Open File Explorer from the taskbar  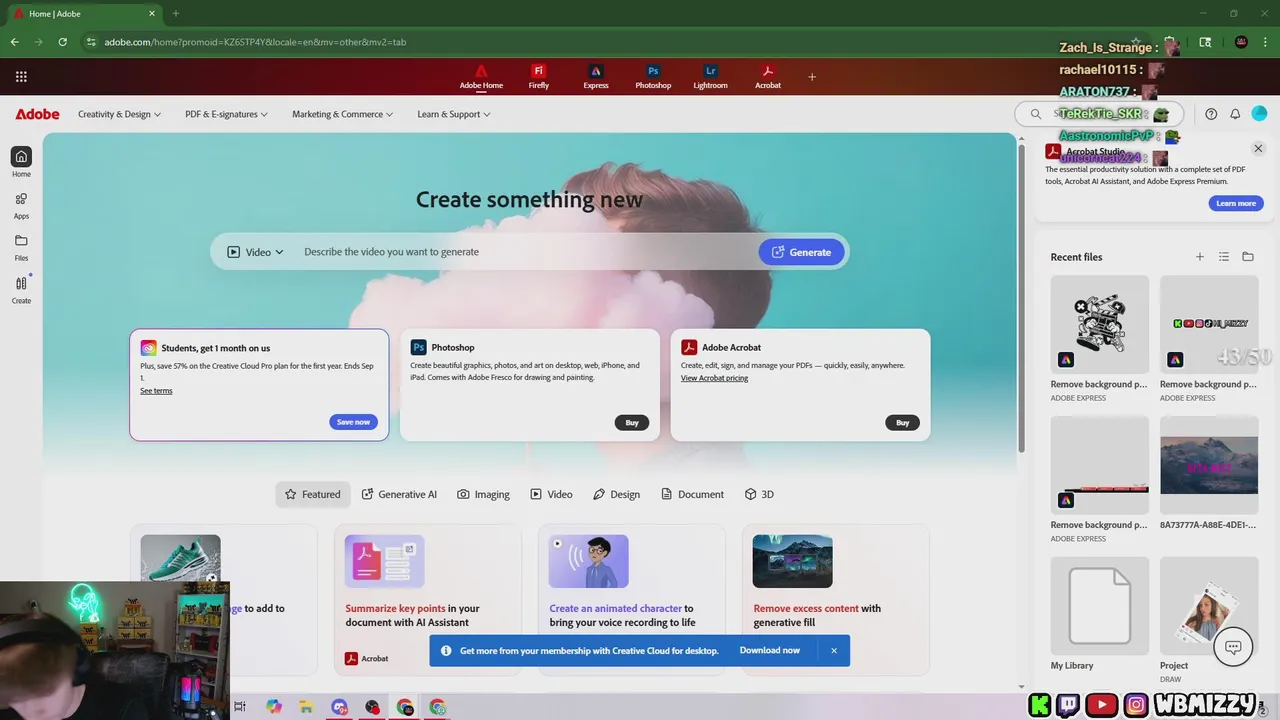click(x=306, y=707)
